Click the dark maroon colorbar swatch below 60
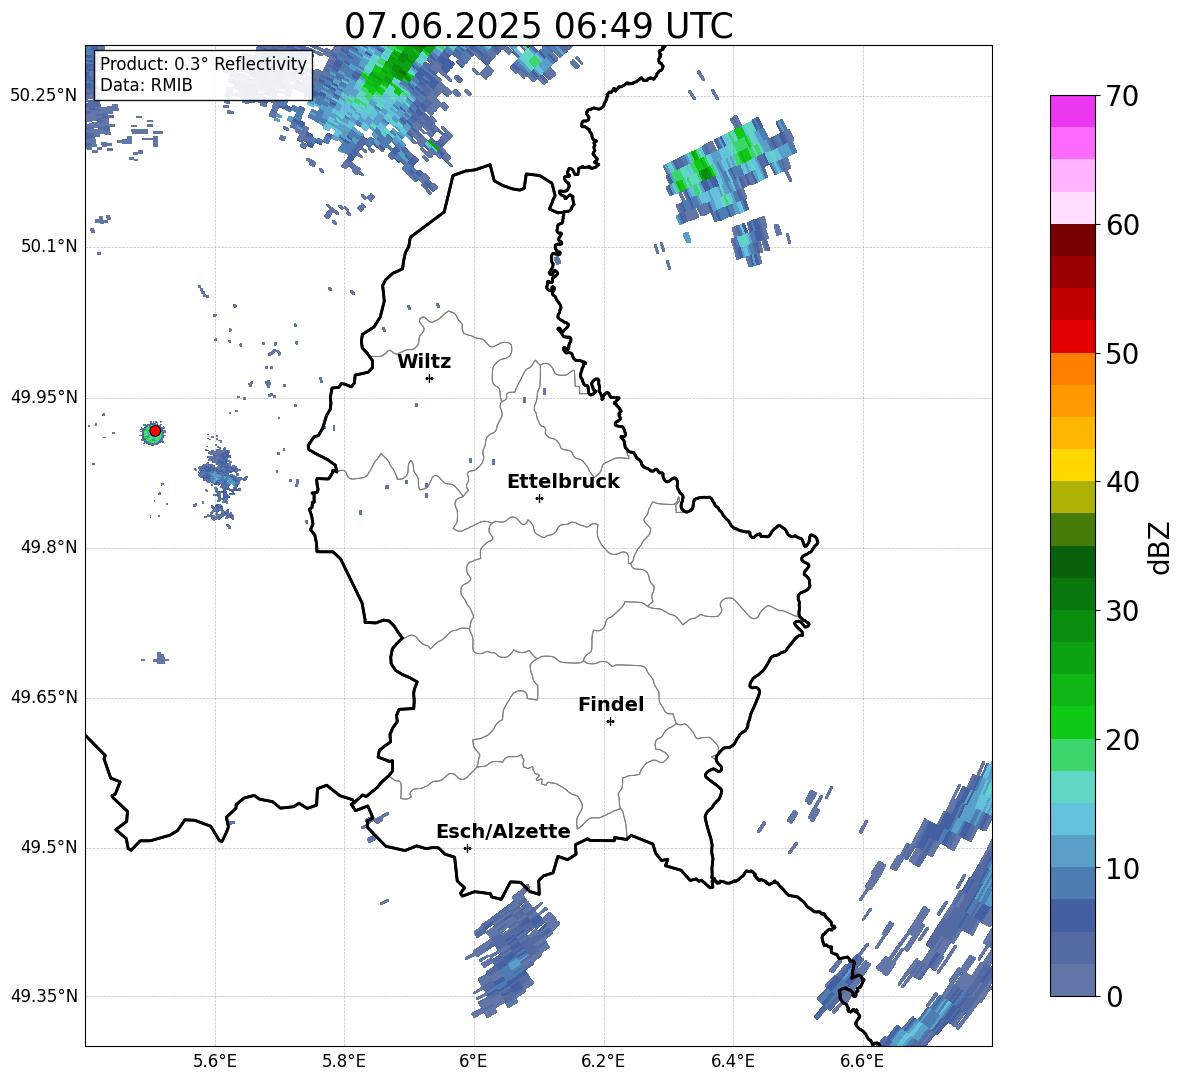Image resolution: width=1184 pixels, height=1081 pixels. click(1072, 241)
